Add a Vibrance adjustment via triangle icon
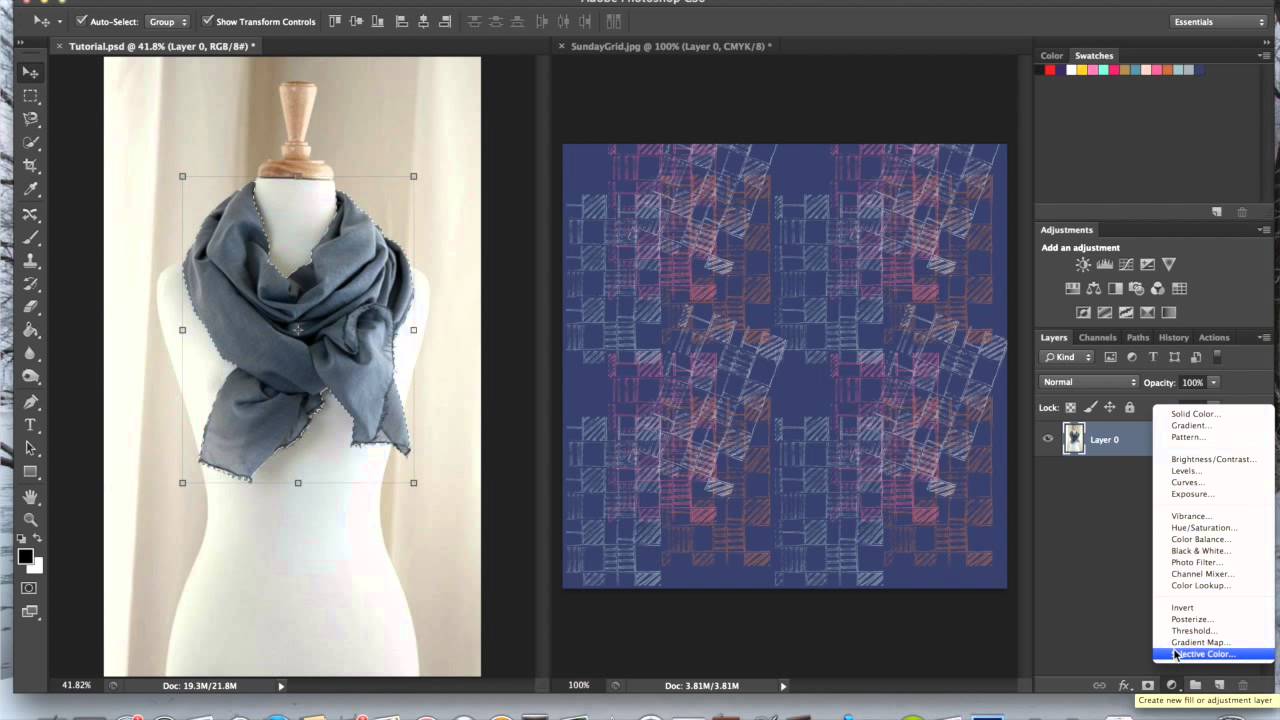The width and height of the screenshot is (1280, 720). point(1169,265)
